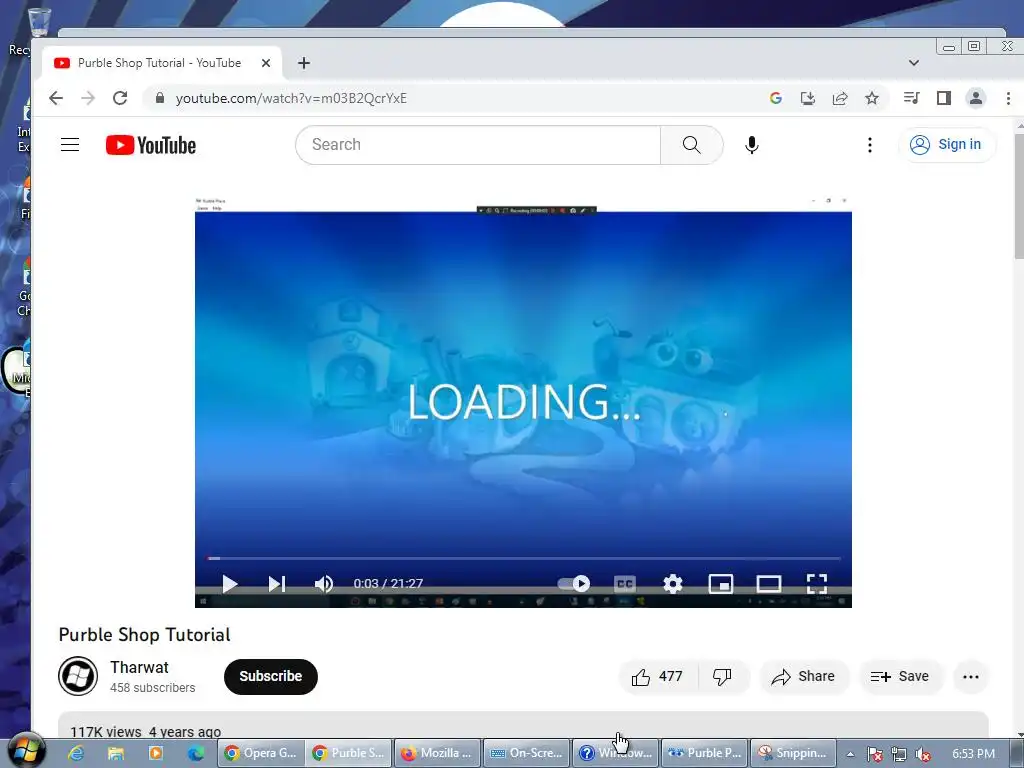Open YouTube settings three-dot menu

tap(869, 144)
